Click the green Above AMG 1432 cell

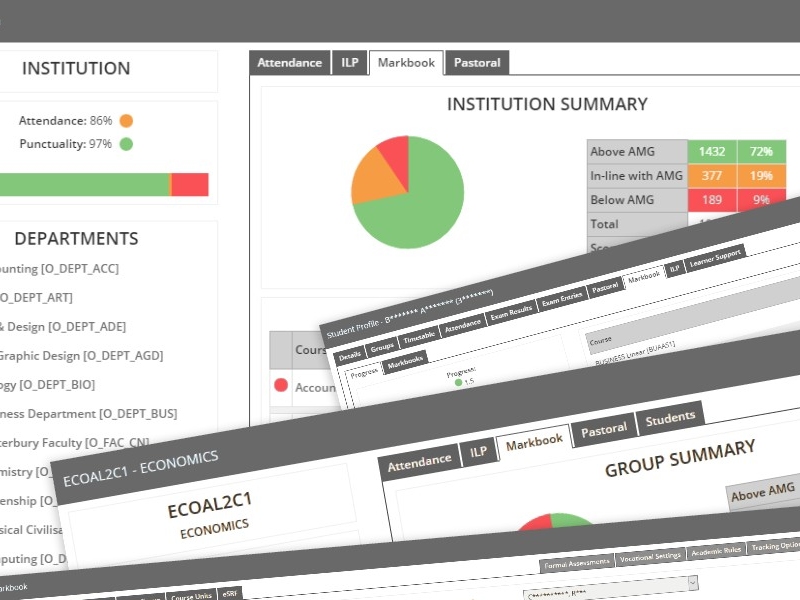tap(712, 152)
